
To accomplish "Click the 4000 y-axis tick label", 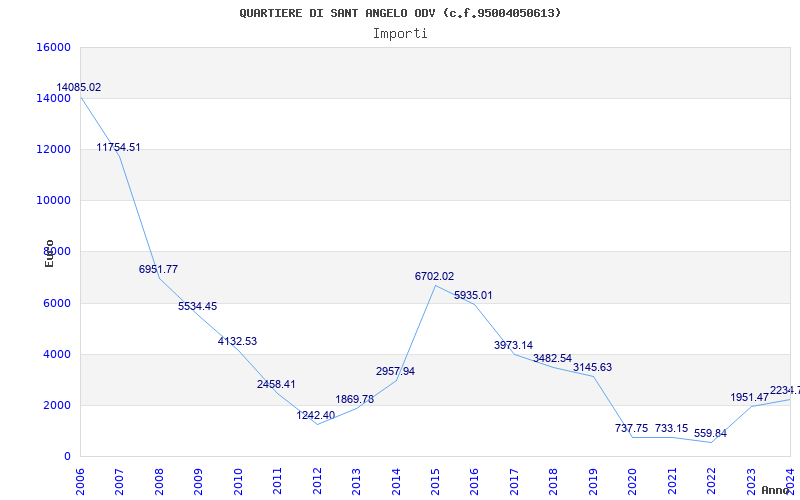I will click(57, 354).
